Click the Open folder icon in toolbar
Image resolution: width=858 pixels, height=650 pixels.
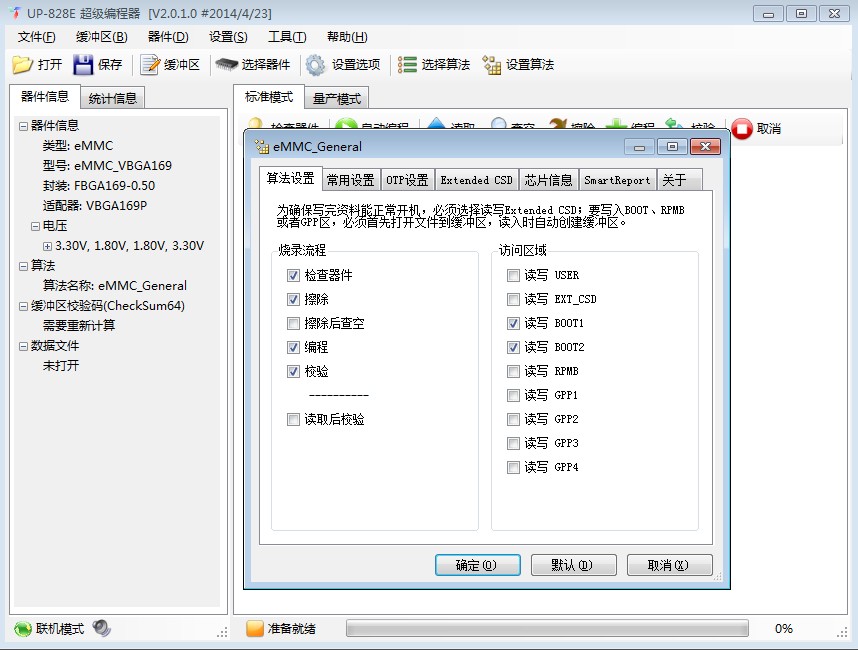coord(23,65)
